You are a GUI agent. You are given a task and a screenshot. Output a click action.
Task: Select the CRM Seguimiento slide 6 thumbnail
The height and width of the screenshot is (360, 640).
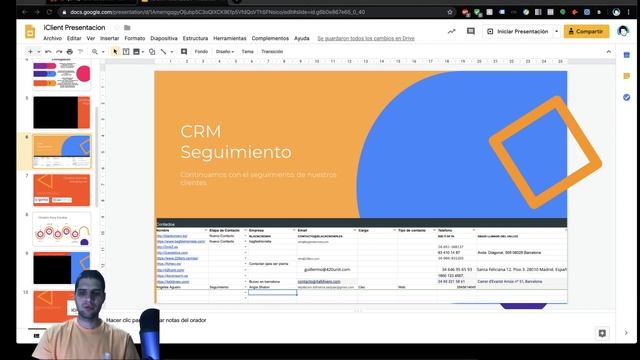pyautogui.click(x=62, y=151)
